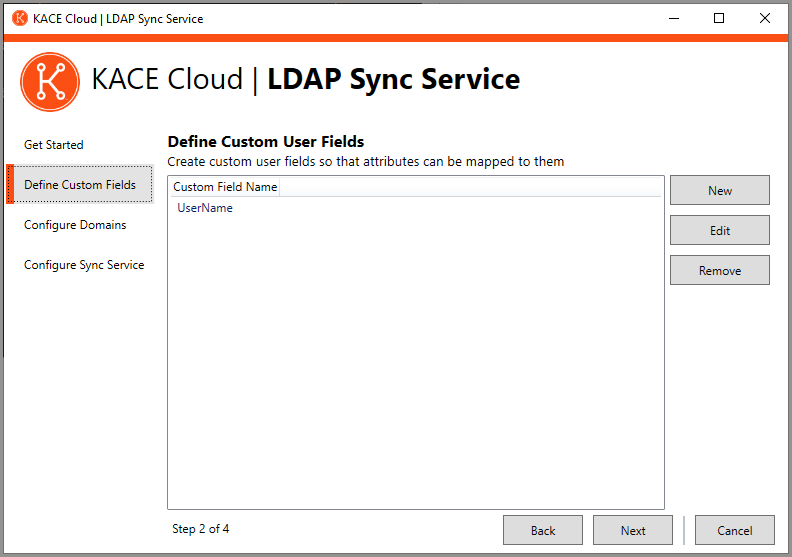
Task: Proceed with the Next button
Action: point(632,531)
